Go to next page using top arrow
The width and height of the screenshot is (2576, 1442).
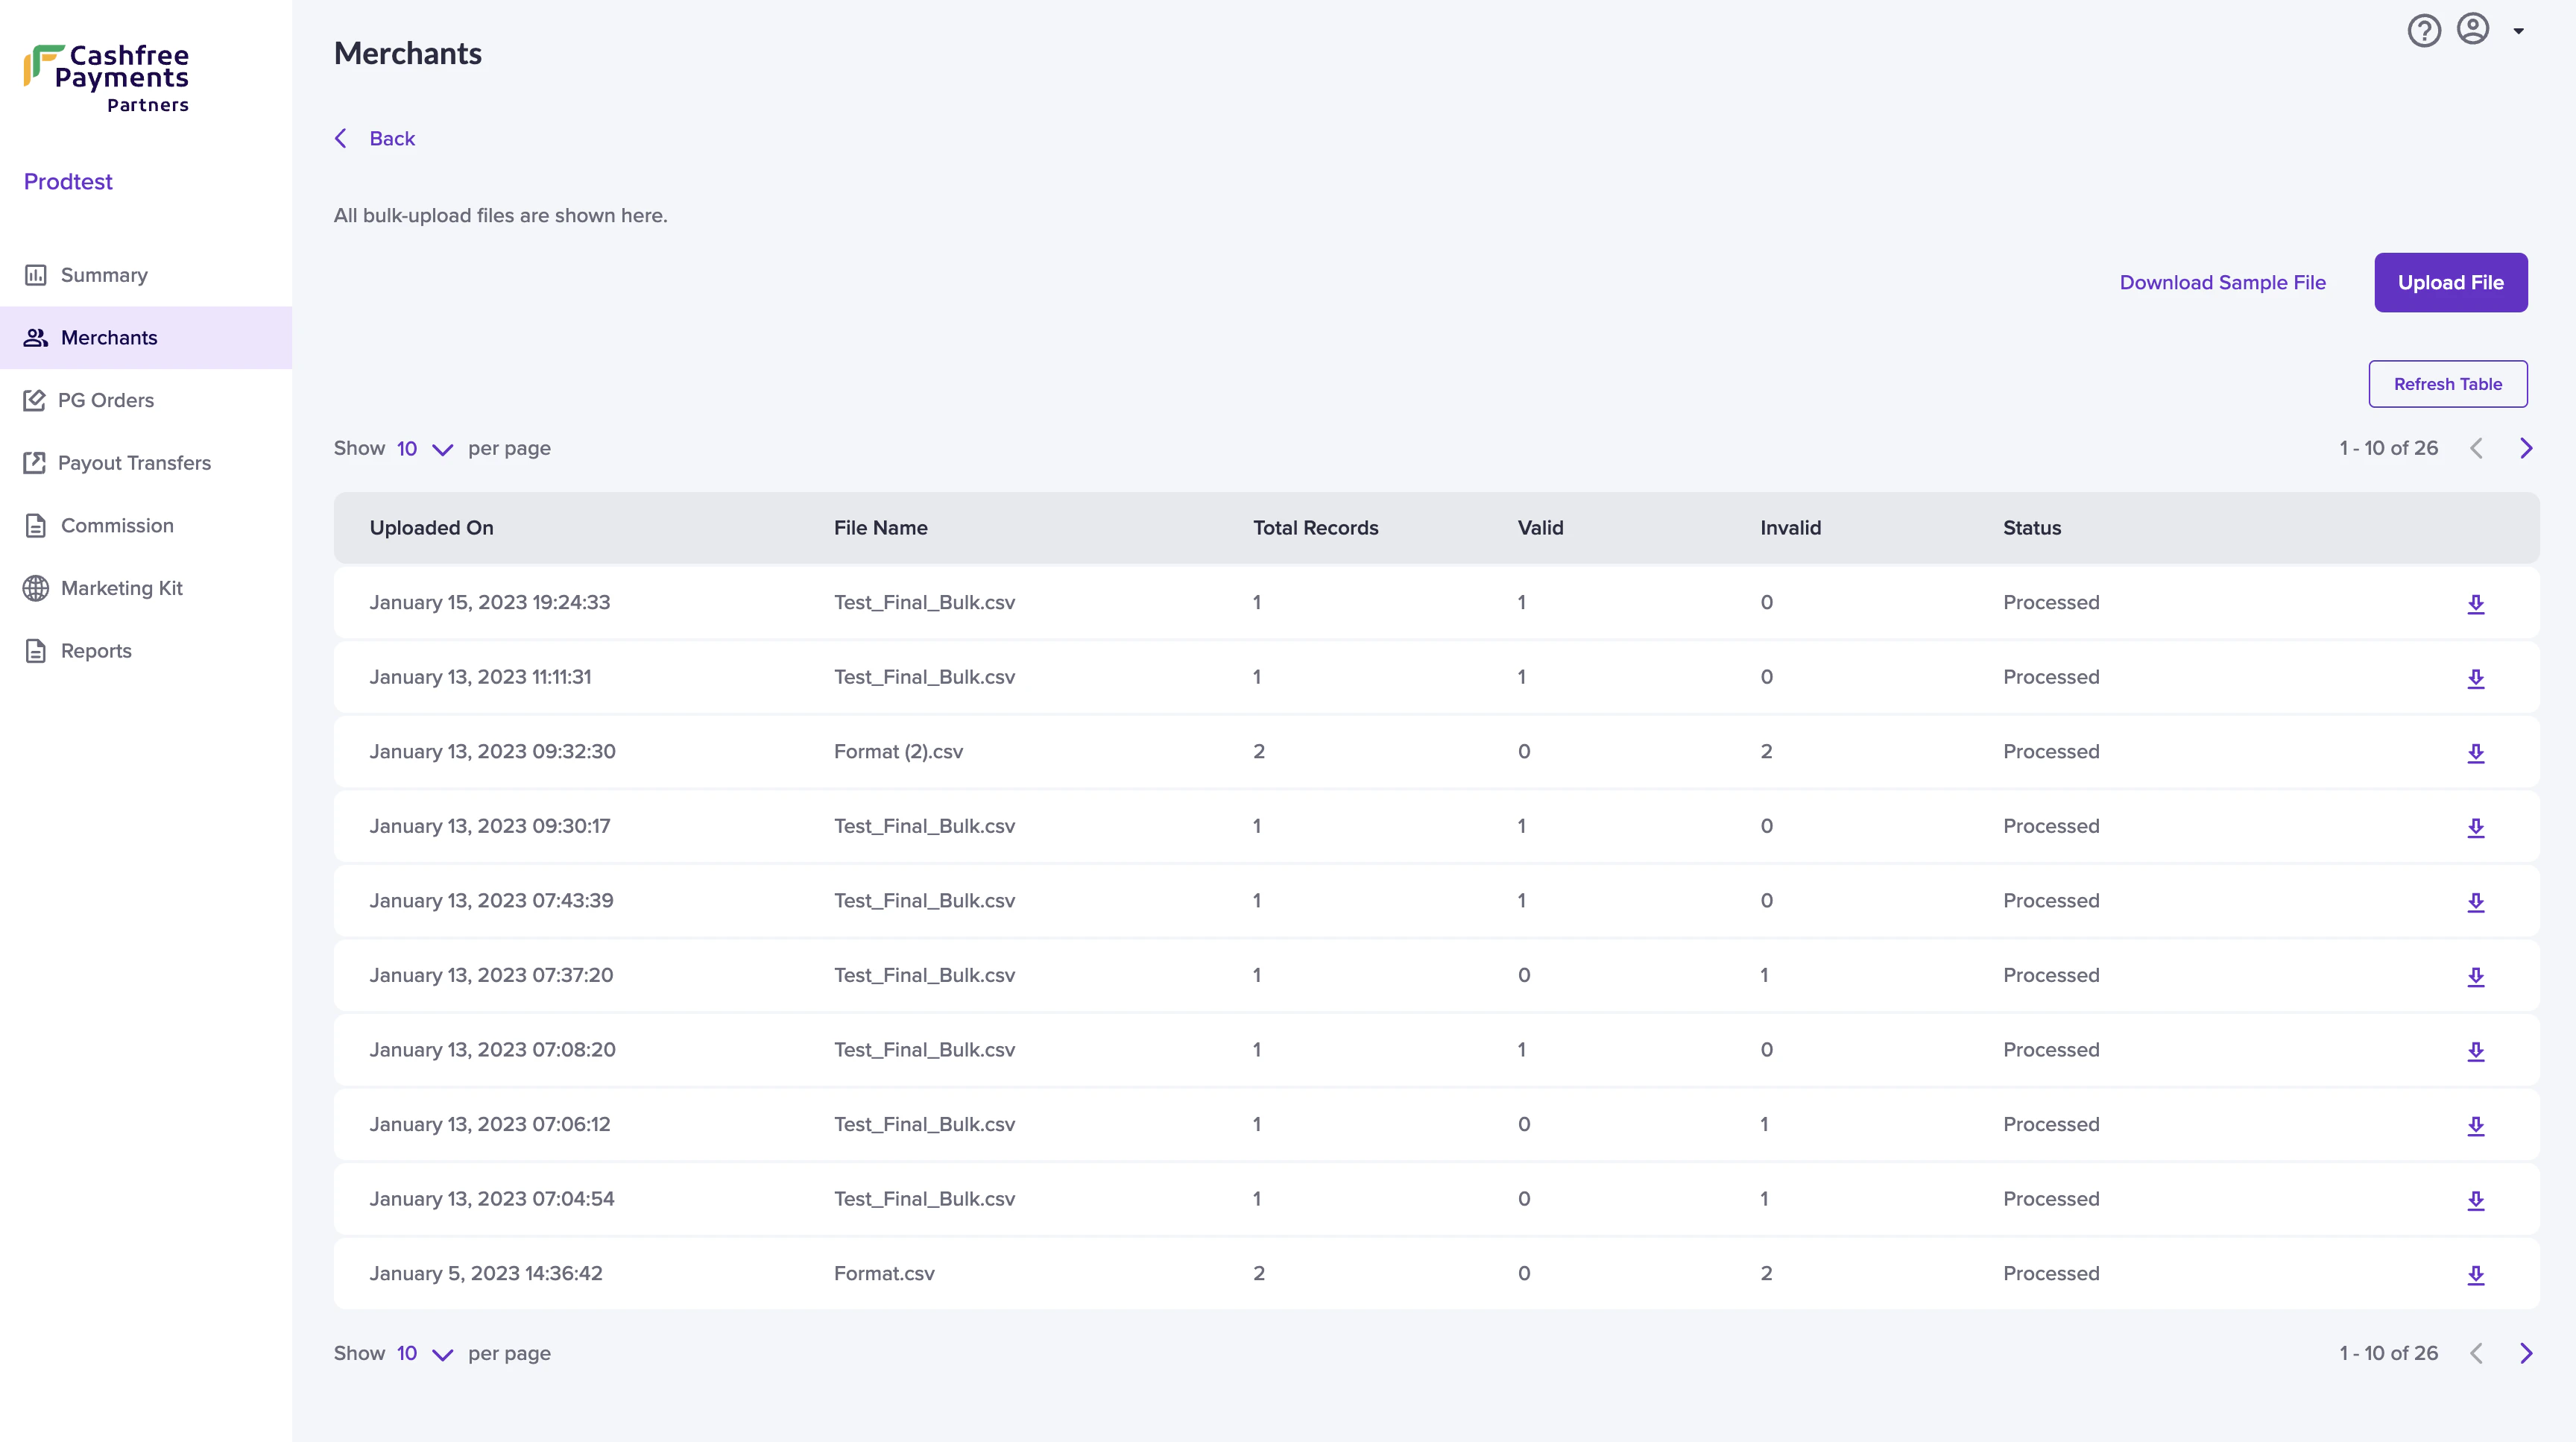[x=2525, y=448]
